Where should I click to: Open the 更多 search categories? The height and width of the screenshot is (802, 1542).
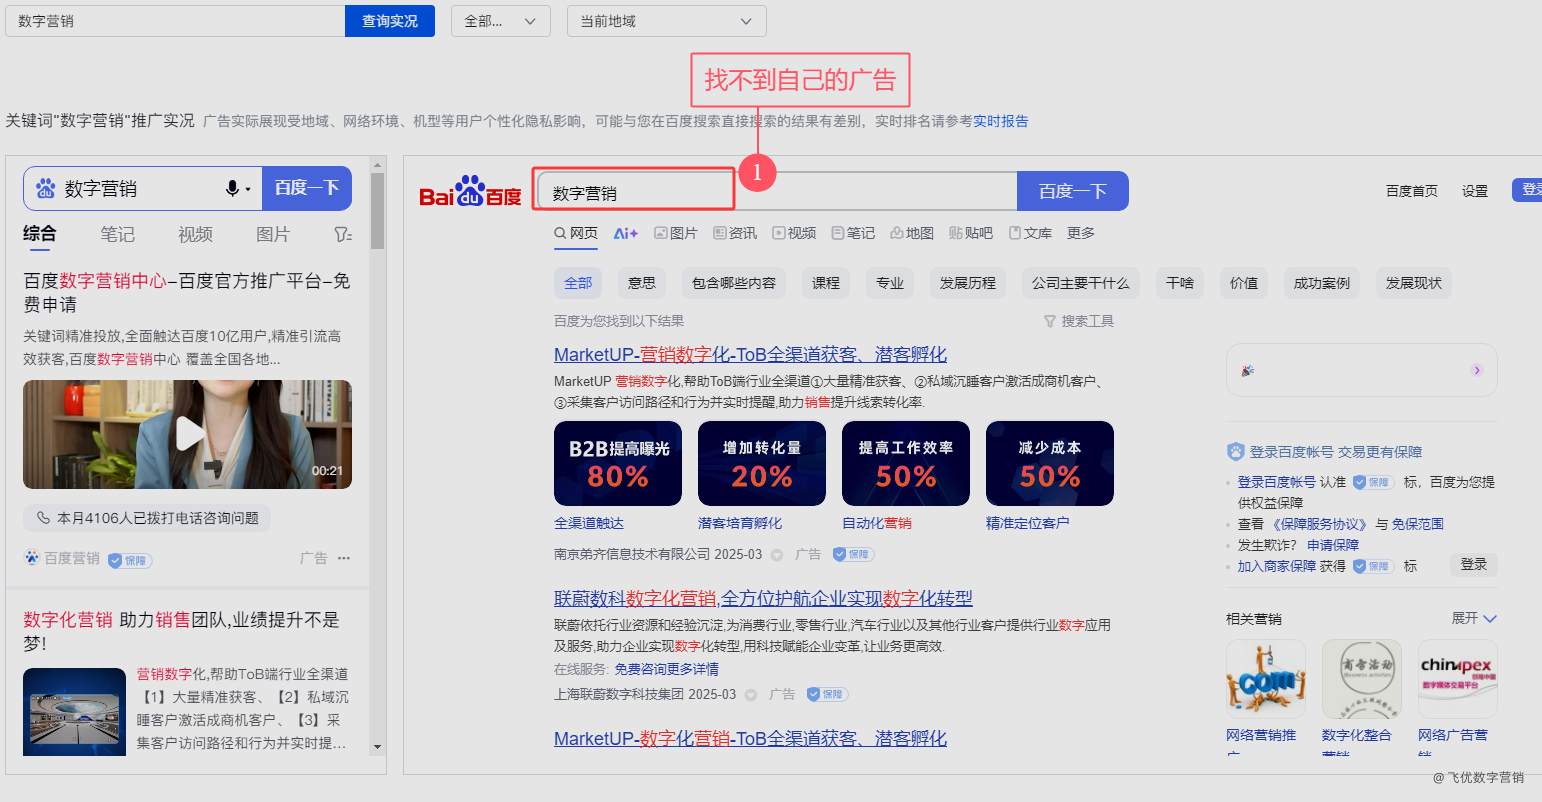click(1081, 233)
